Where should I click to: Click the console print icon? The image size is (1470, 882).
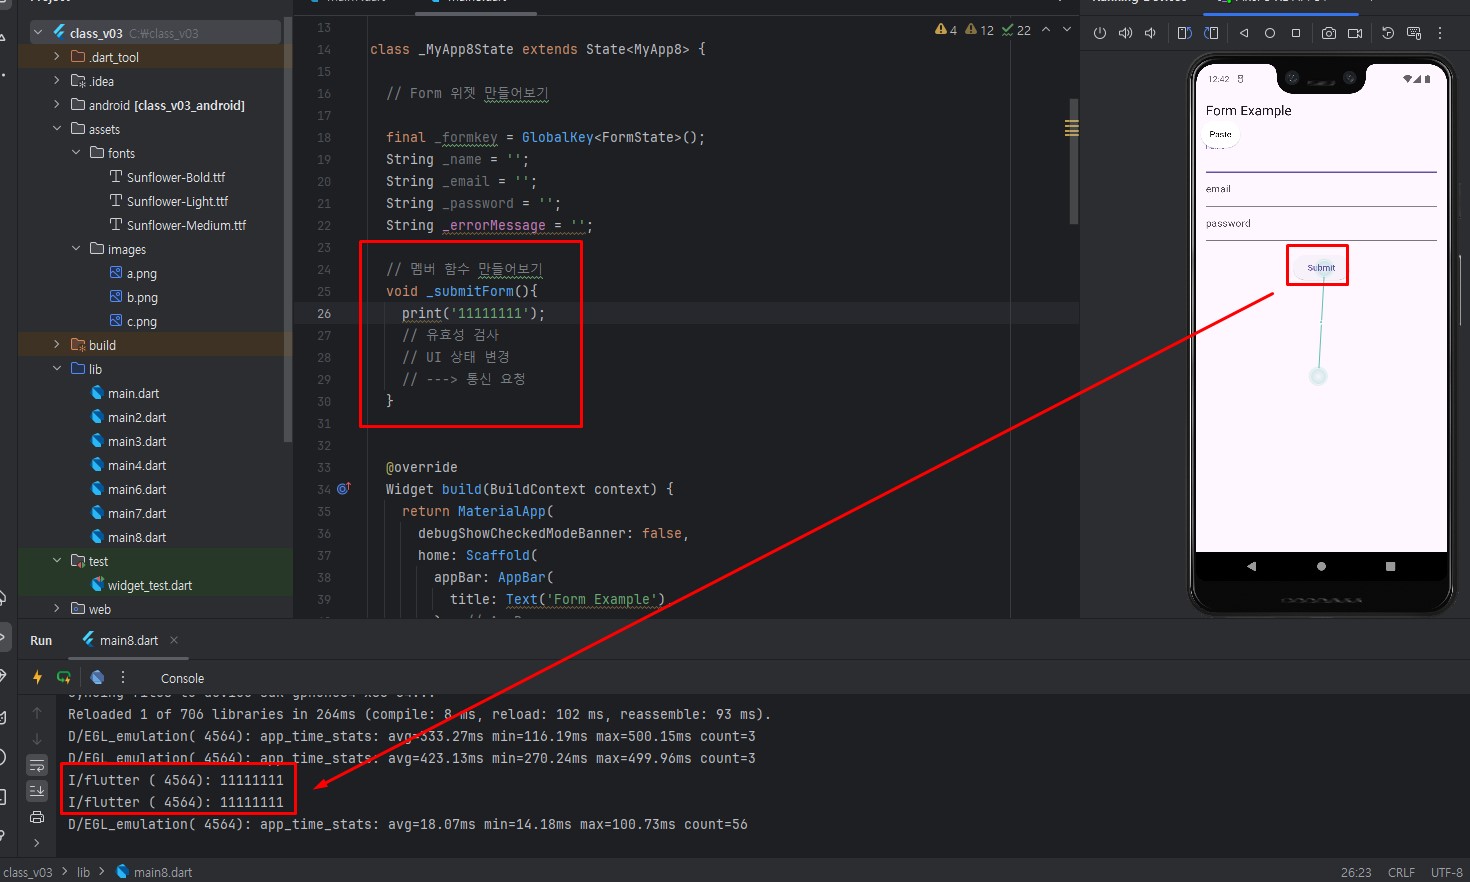coord(37,817)
